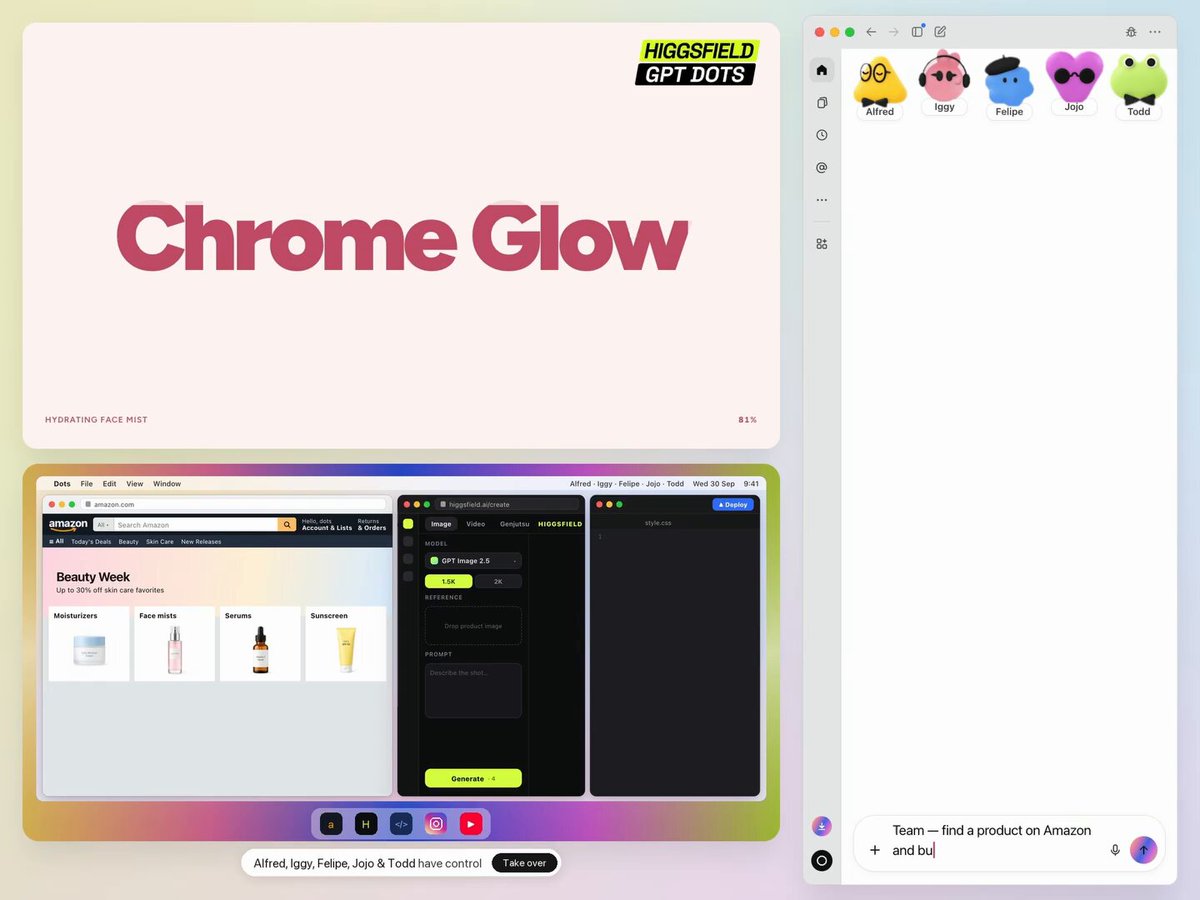
Task: Click the copy pages sidebar icon
Action: click(x=822, y=102)
